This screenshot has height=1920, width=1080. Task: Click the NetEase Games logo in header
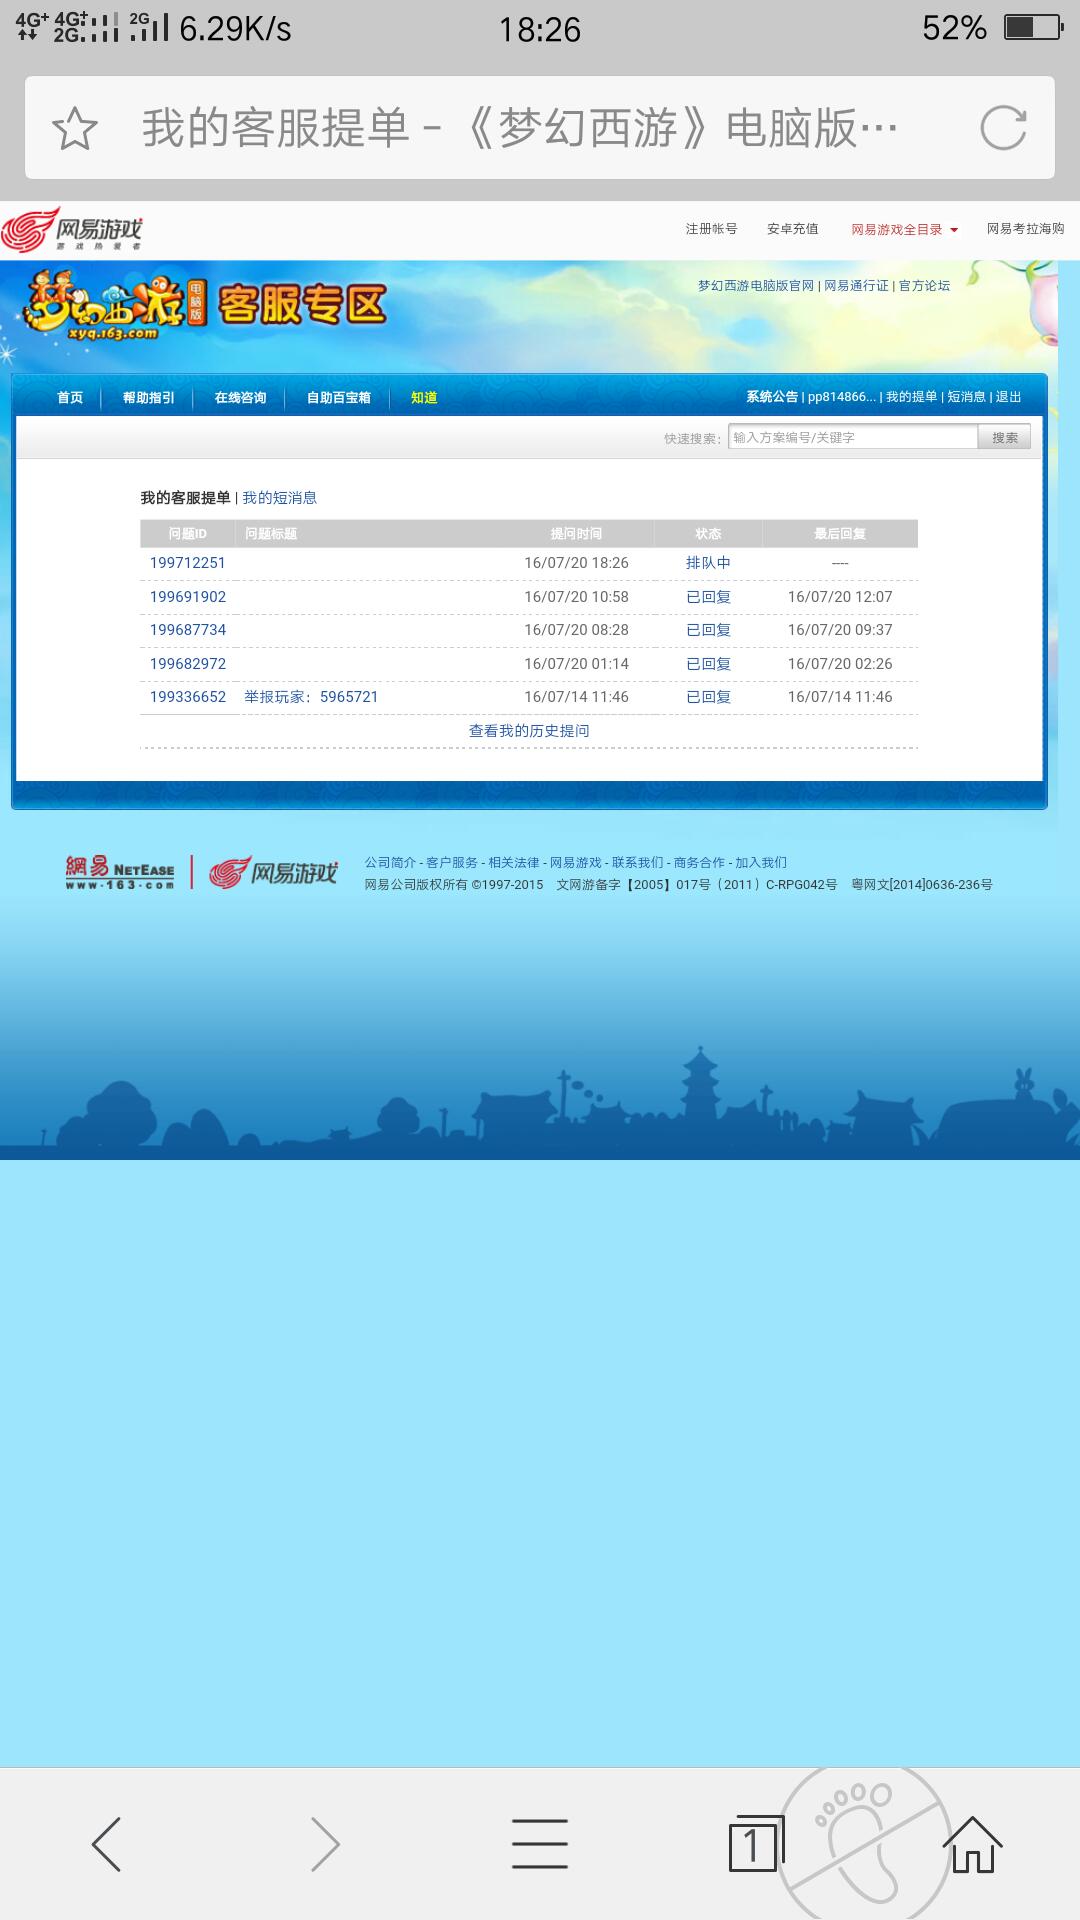(x=72, y=230)
